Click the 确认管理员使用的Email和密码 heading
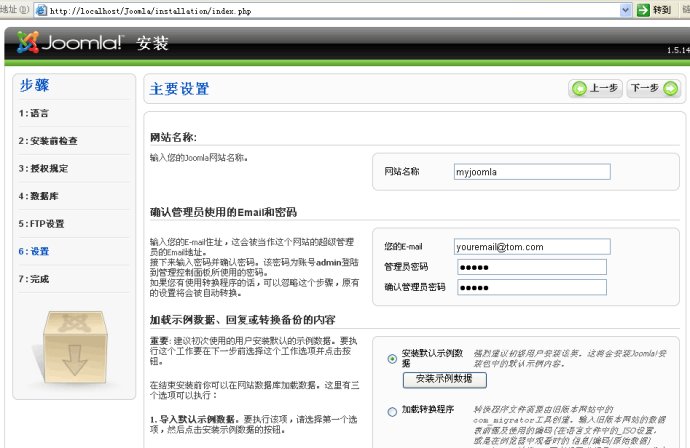Screen dimensions: 690x448 point(223,213)
